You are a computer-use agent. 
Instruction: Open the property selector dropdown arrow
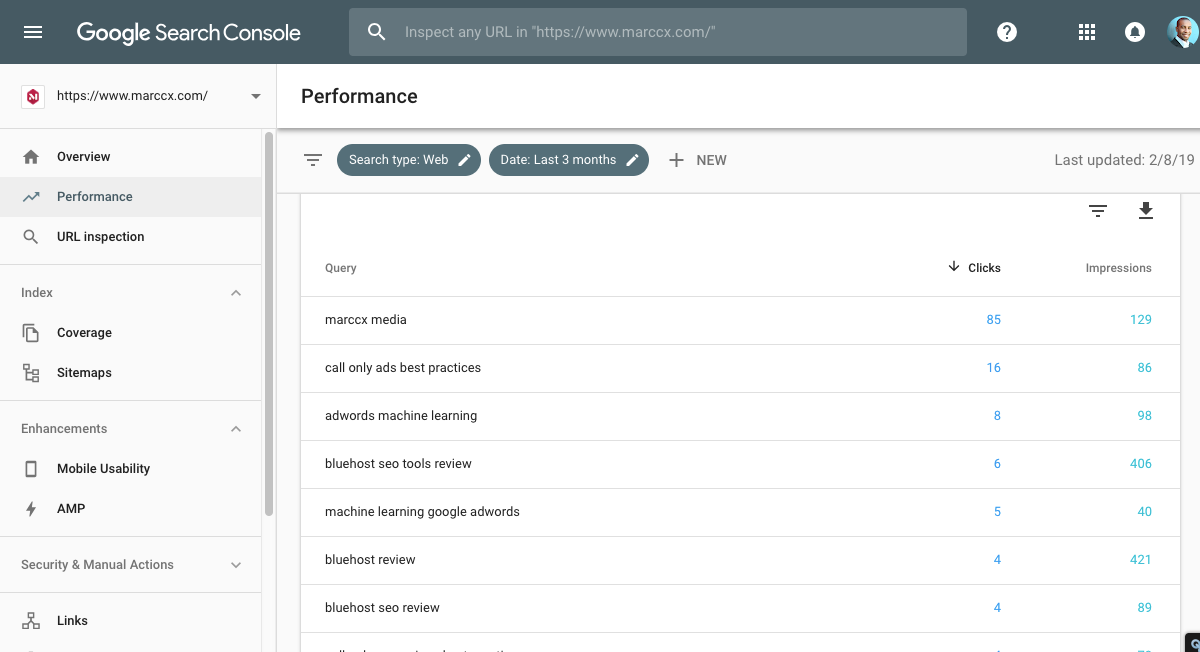pyautogui.click(x=256, y=97)
